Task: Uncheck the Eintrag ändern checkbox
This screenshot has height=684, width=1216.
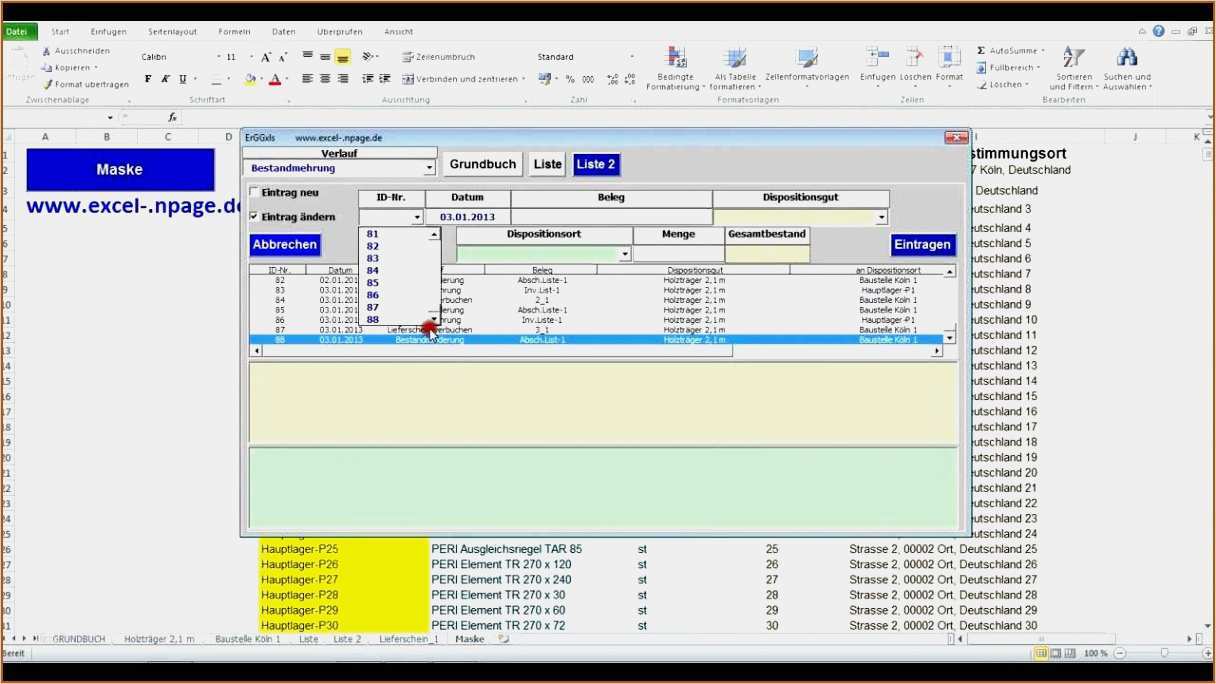Action: [253, 217]
